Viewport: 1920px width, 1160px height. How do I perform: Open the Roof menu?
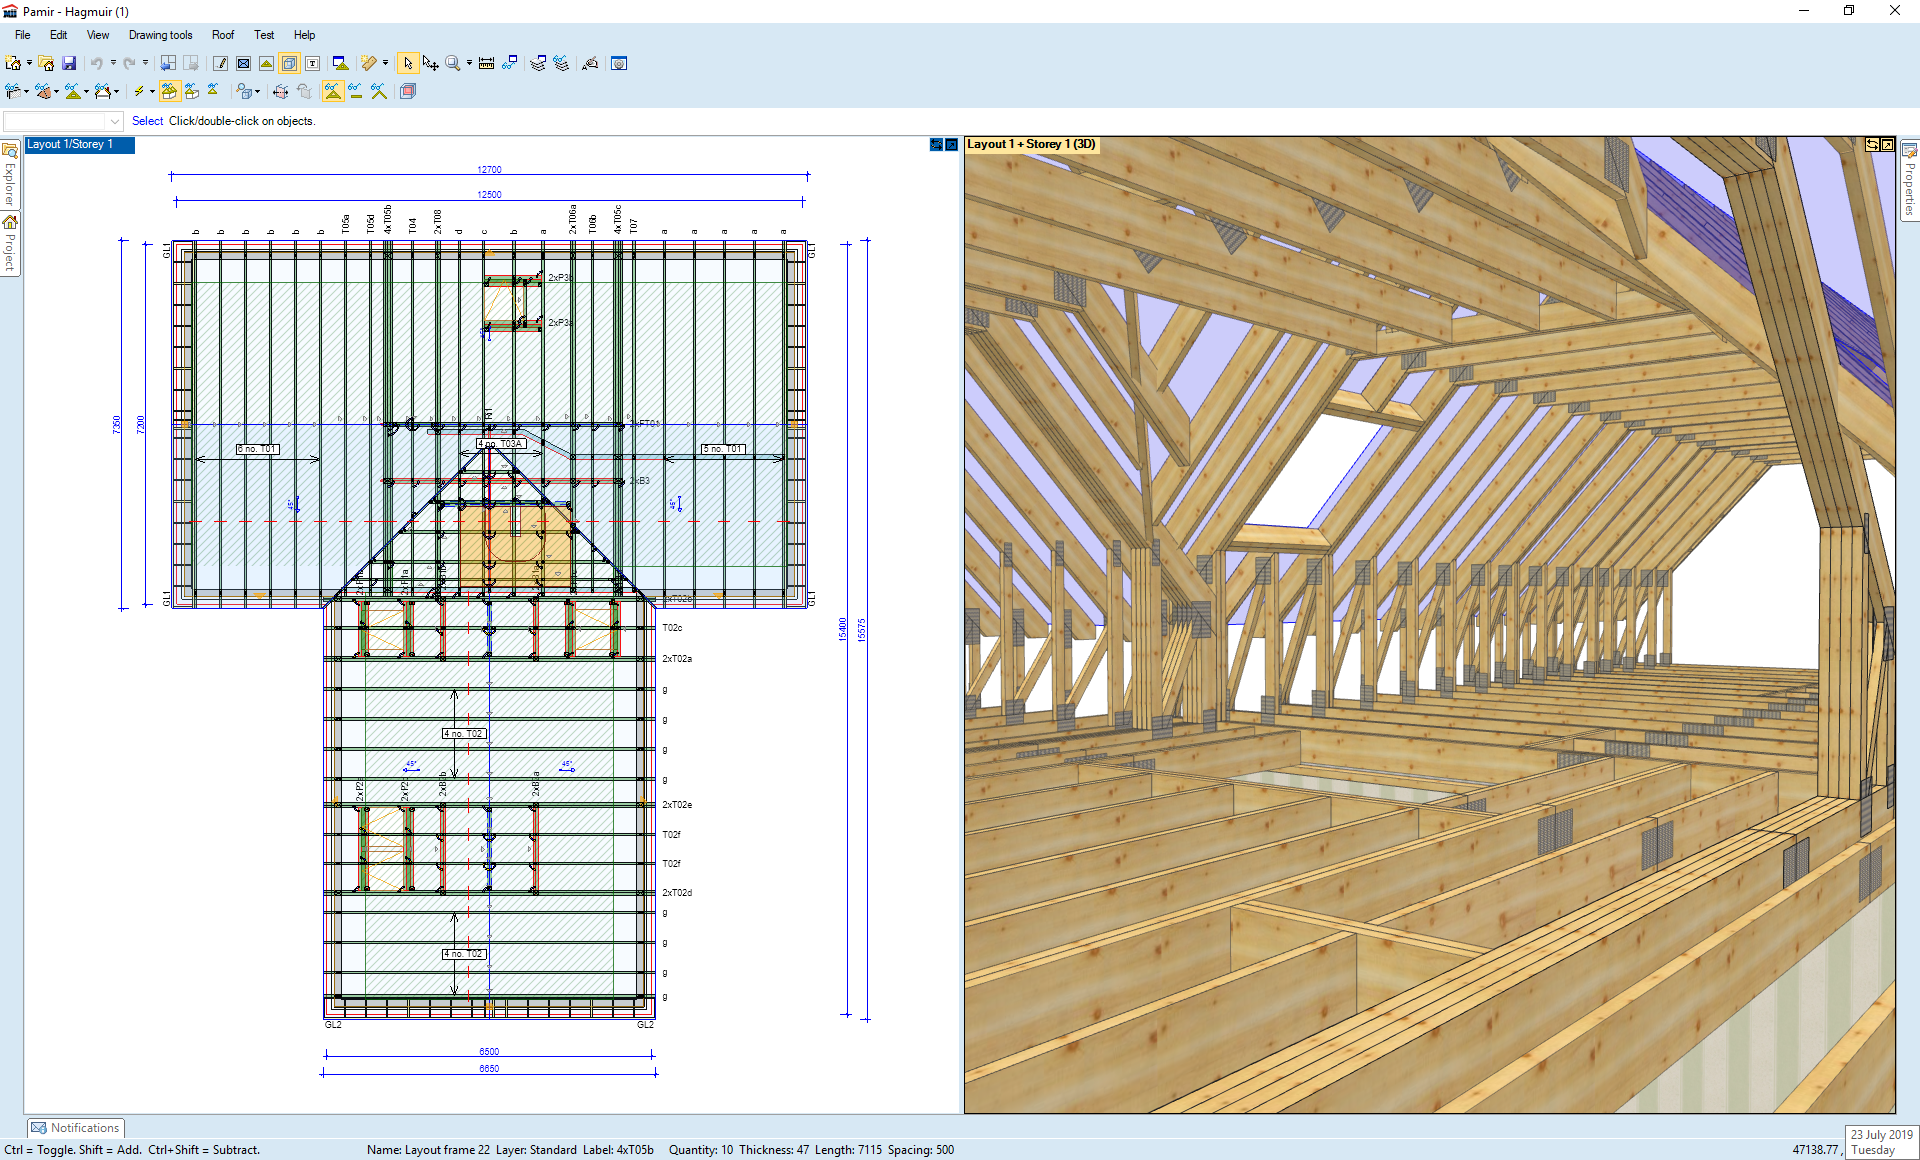pos(222,35)
